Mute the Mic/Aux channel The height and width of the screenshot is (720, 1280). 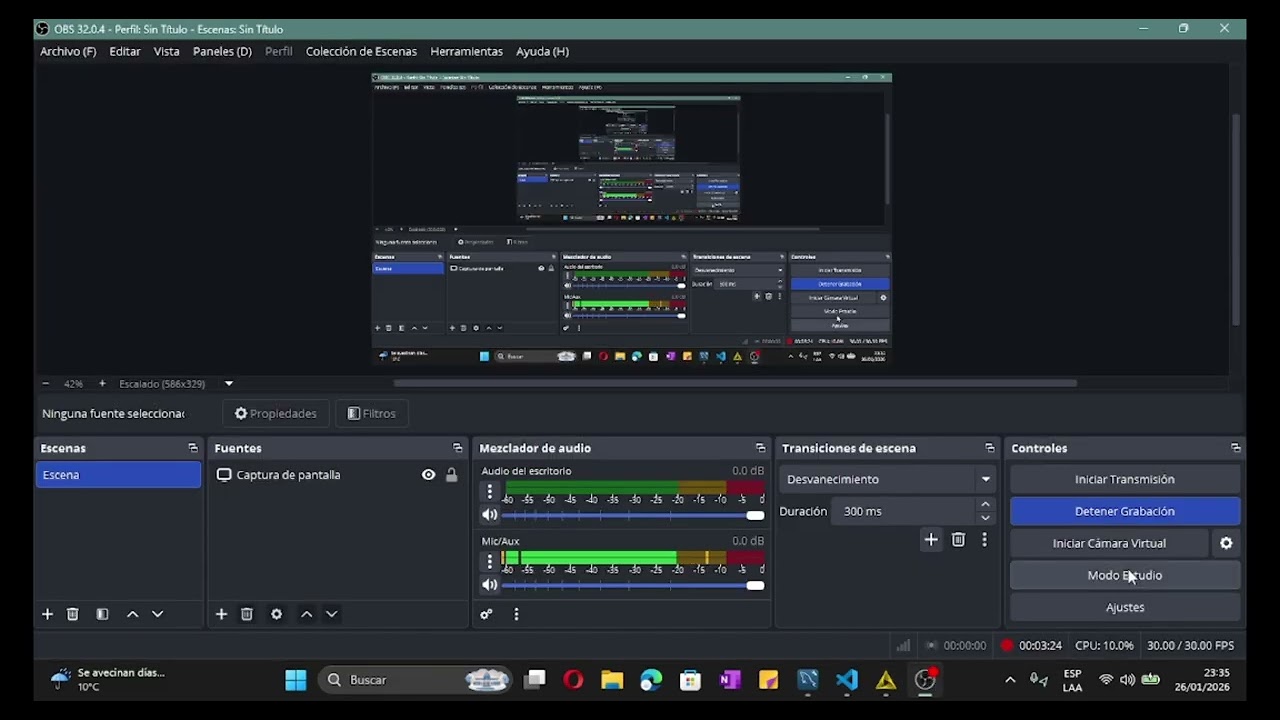(x=490, y=585)
